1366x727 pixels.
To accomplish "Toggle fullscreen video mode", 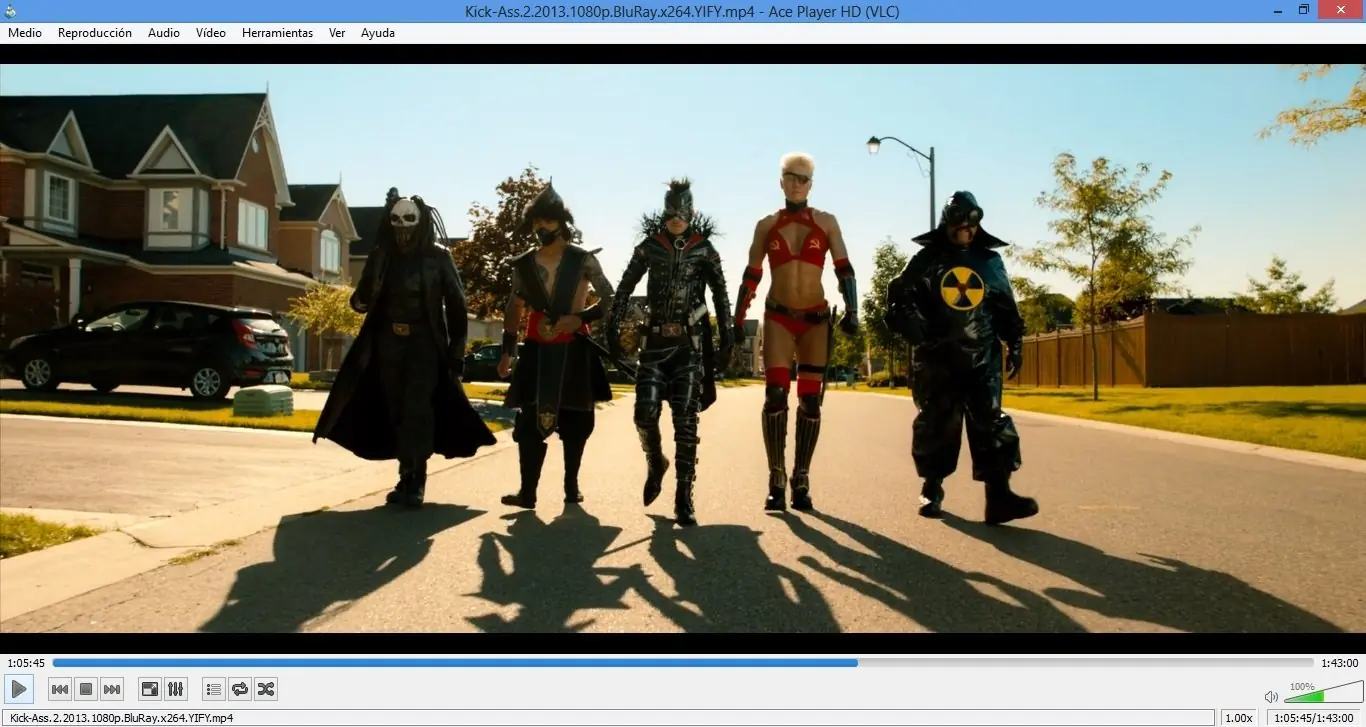I will coord(149,689).
